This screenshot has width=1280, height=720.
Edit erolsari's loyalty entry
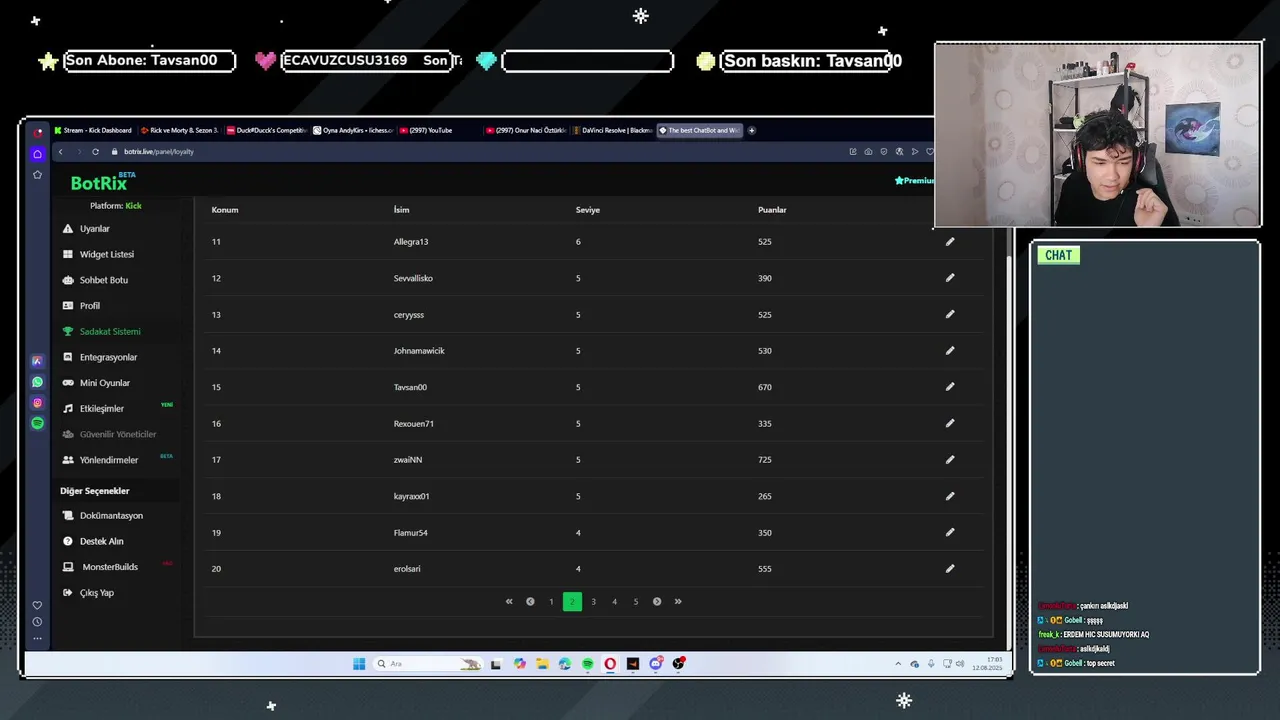[x=950, y=569]
